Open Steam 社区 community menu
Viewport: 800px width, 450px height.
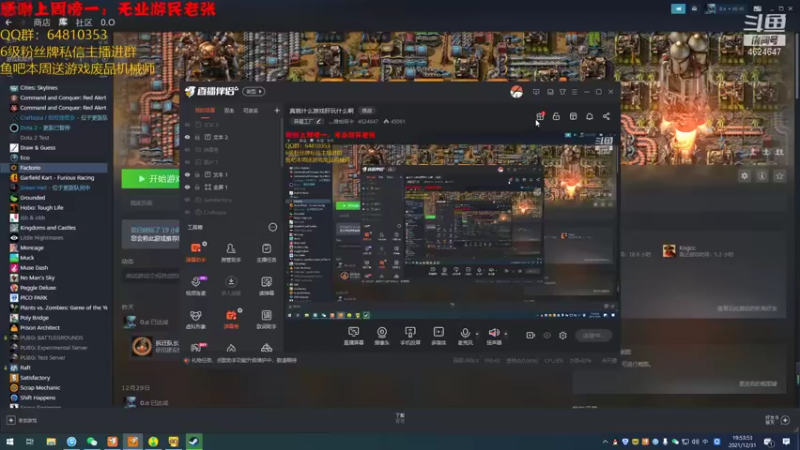tap(84, 22)
